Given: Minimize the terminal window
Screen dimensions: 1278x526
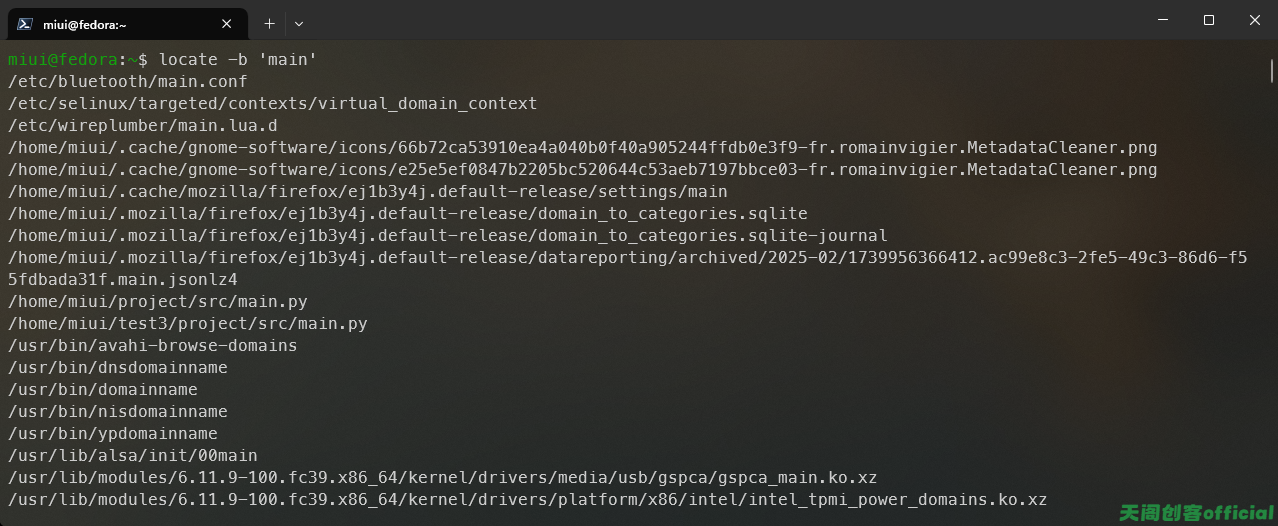Looking at the screenshot, I should tap(1163, 20).
